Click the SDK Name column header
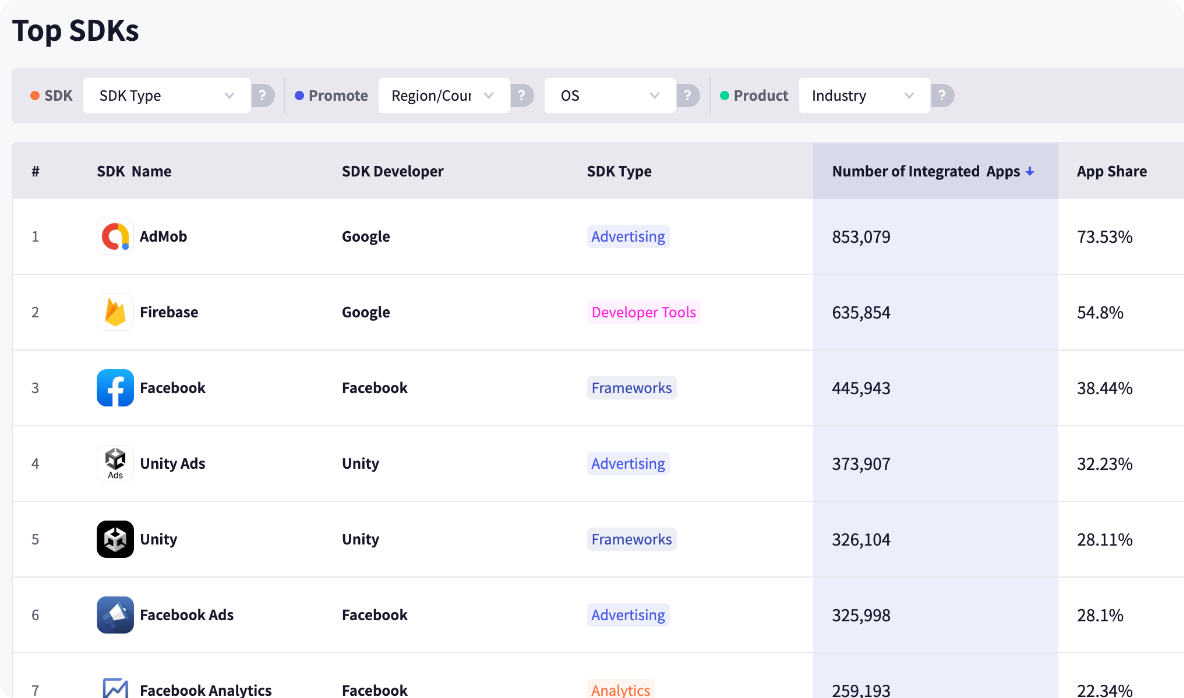Image resolution: width=1184 pixels, height=698 pixels. coord(134,171)
